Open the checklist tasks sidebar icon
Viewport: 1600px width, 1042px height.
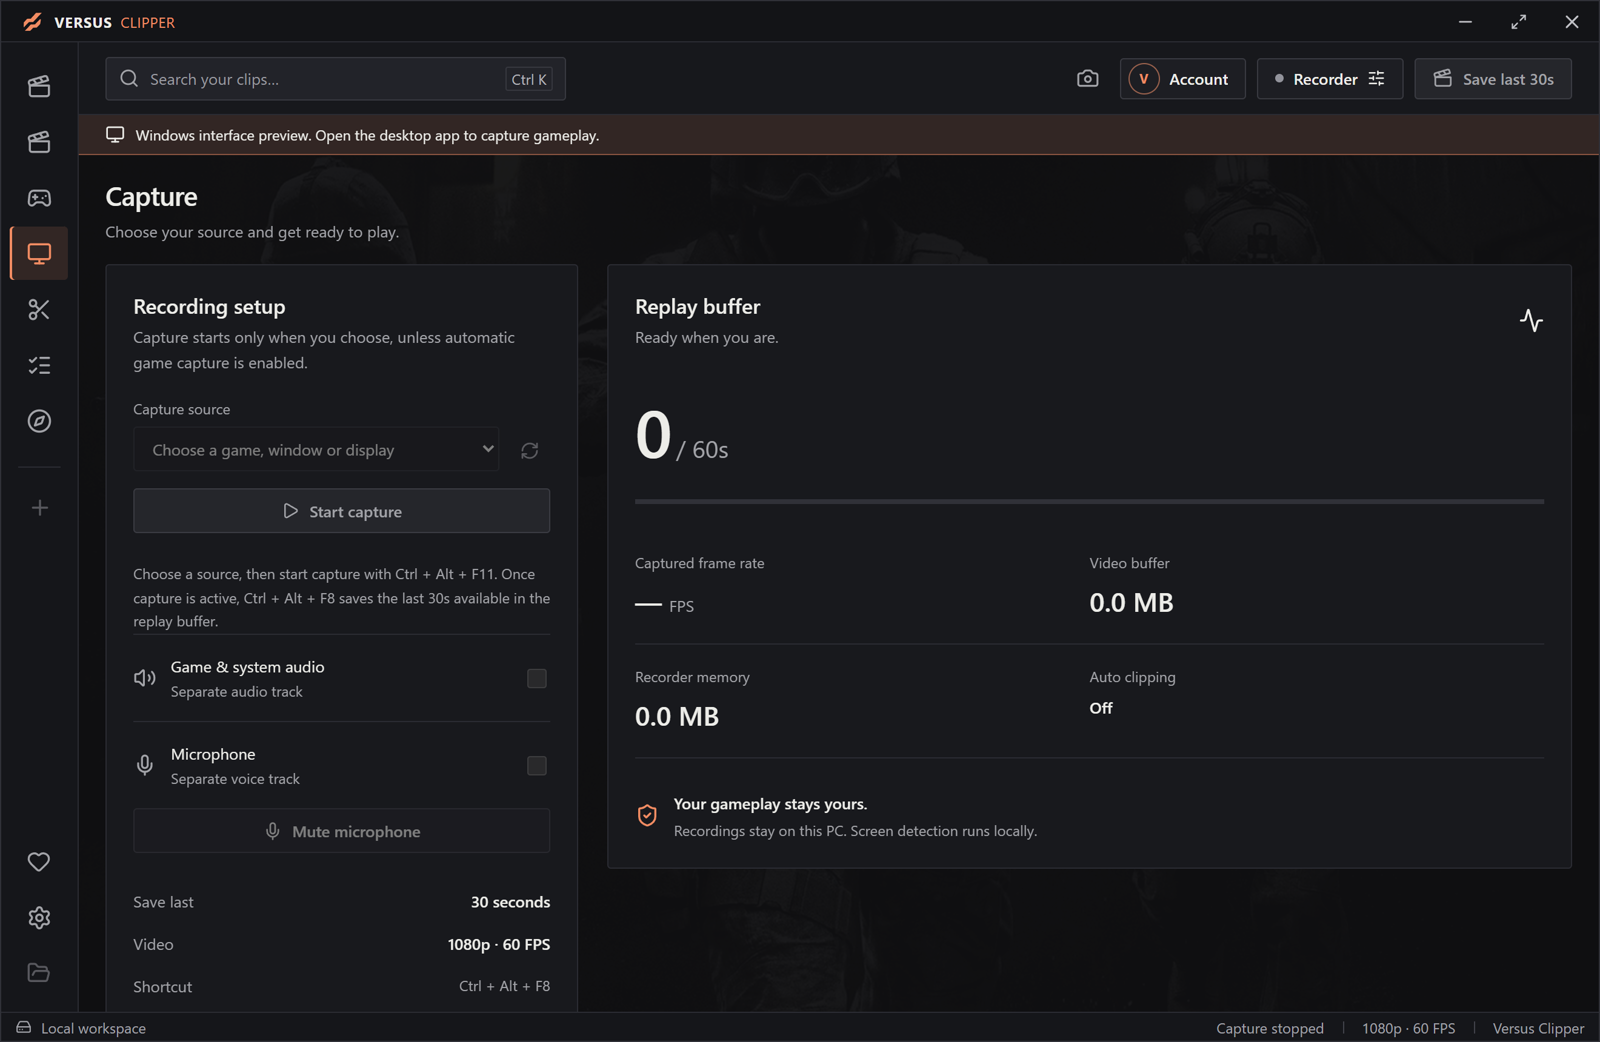(x=39, y=366)
